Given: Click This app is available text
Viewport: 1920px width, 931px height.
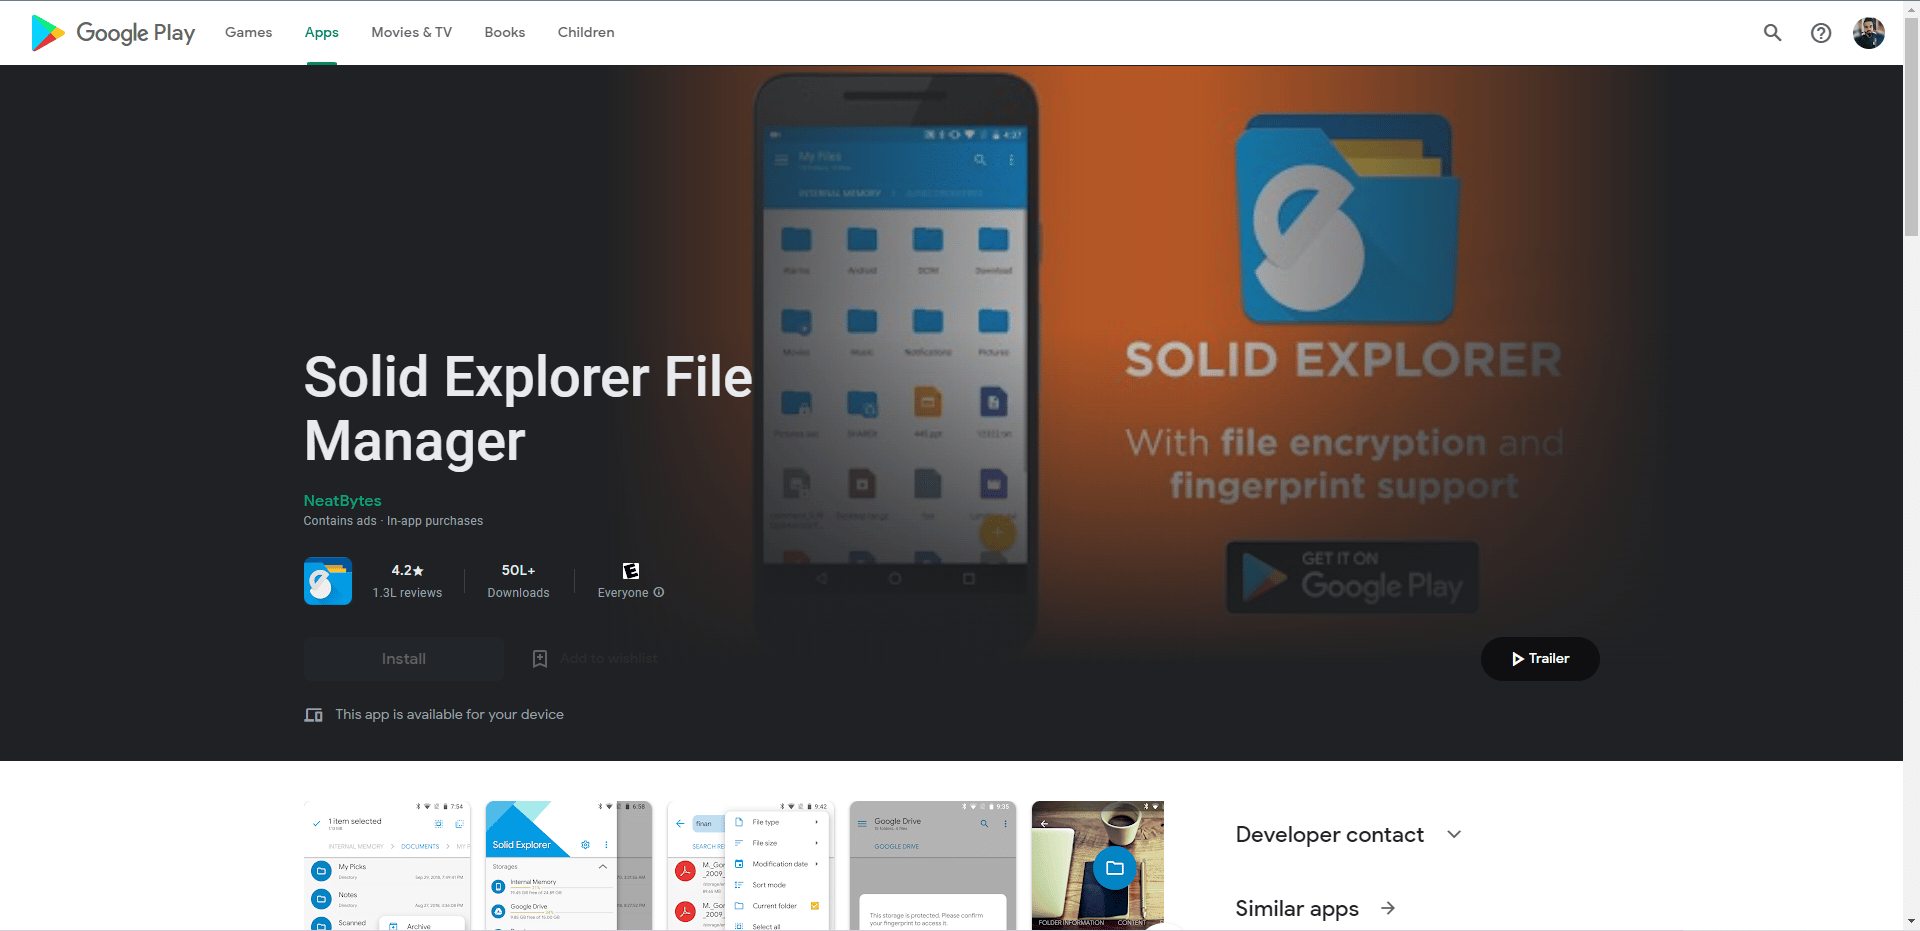Looking at the screenshot, I should 449,715.
